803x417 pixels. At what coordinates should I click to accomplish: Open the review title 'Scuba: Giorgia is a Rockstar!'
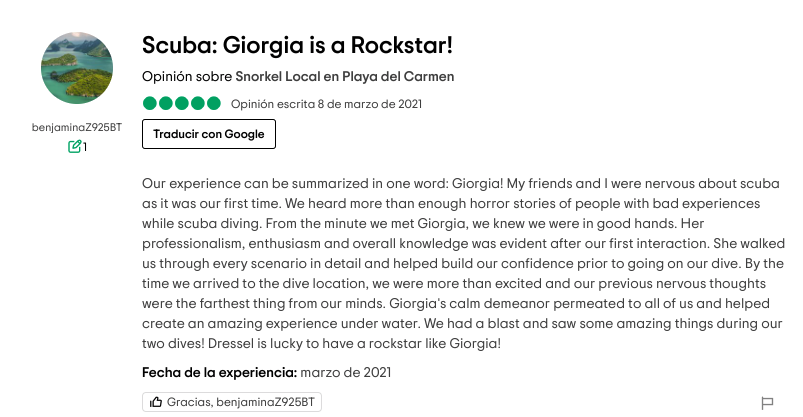click(x=297, y=45)
